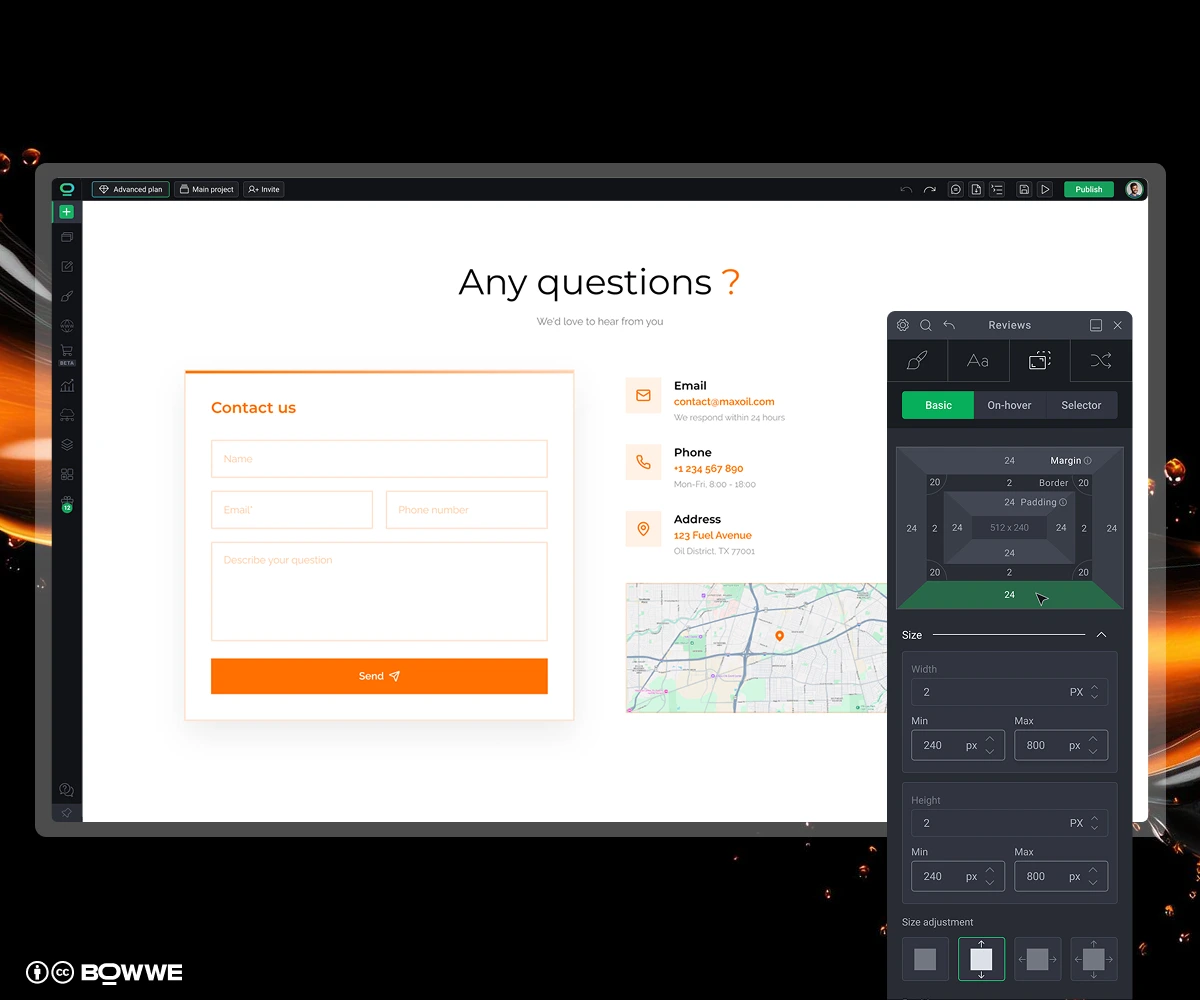Click the BOWWE logo in top-left corner
Viewport: 1200px width, 1000px height.
tap(67, 188)
